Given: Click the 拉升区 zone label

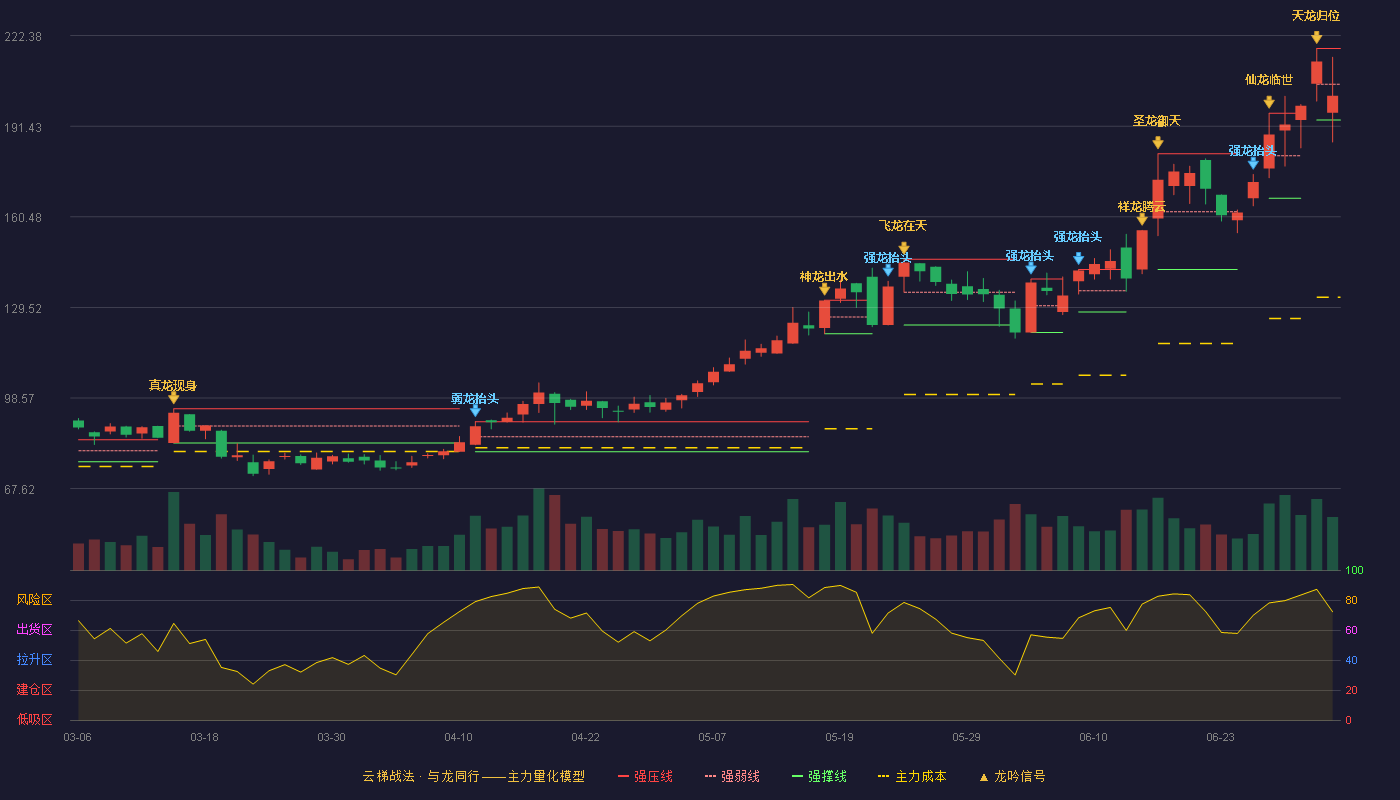Looking at the screenshot, I should pos(34,660).
